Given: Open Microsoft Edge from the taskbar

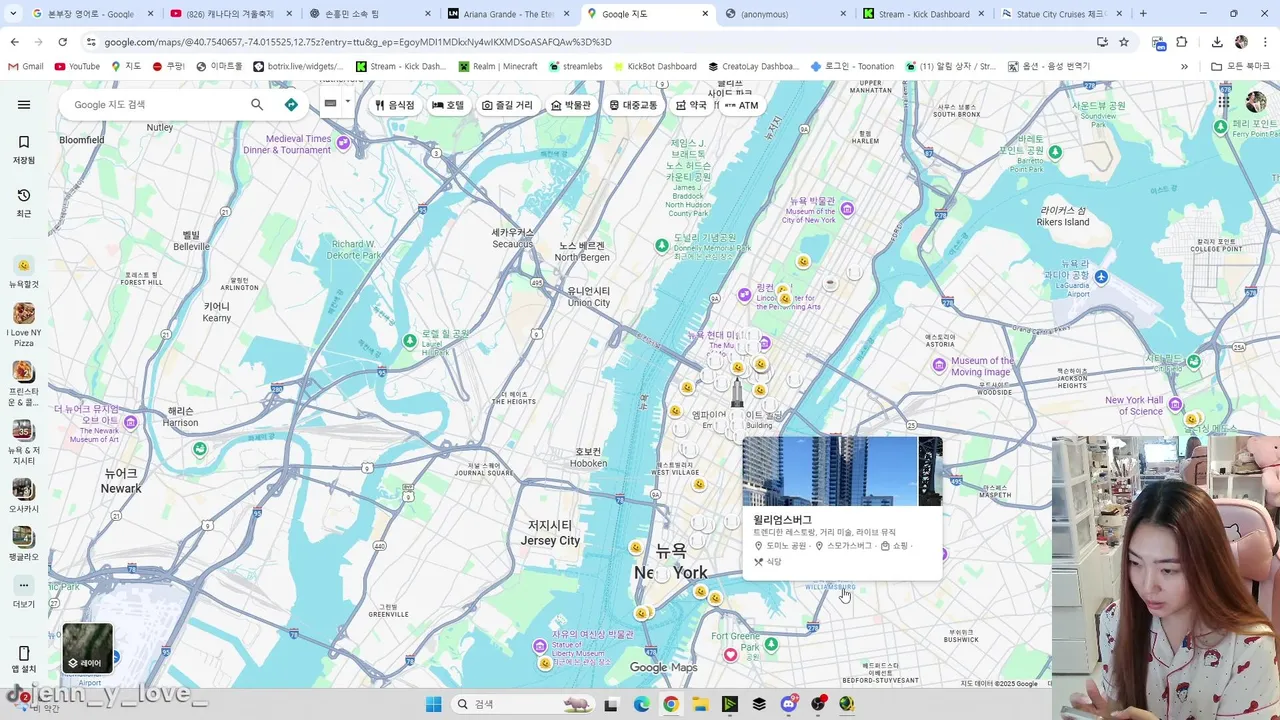Looking at the screenshot, I should coord(641,704).
